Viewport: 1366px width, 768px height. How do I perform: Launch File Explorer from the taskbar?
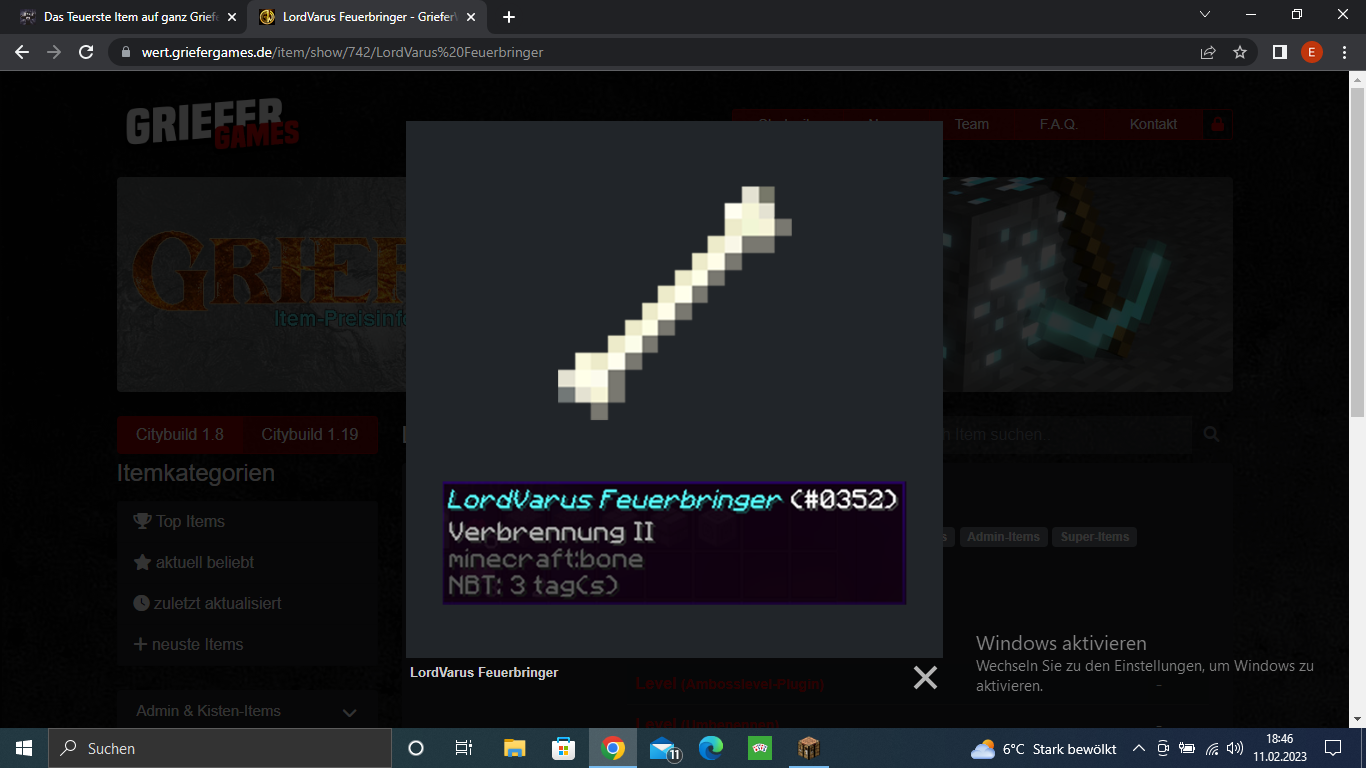pos(514,748)
